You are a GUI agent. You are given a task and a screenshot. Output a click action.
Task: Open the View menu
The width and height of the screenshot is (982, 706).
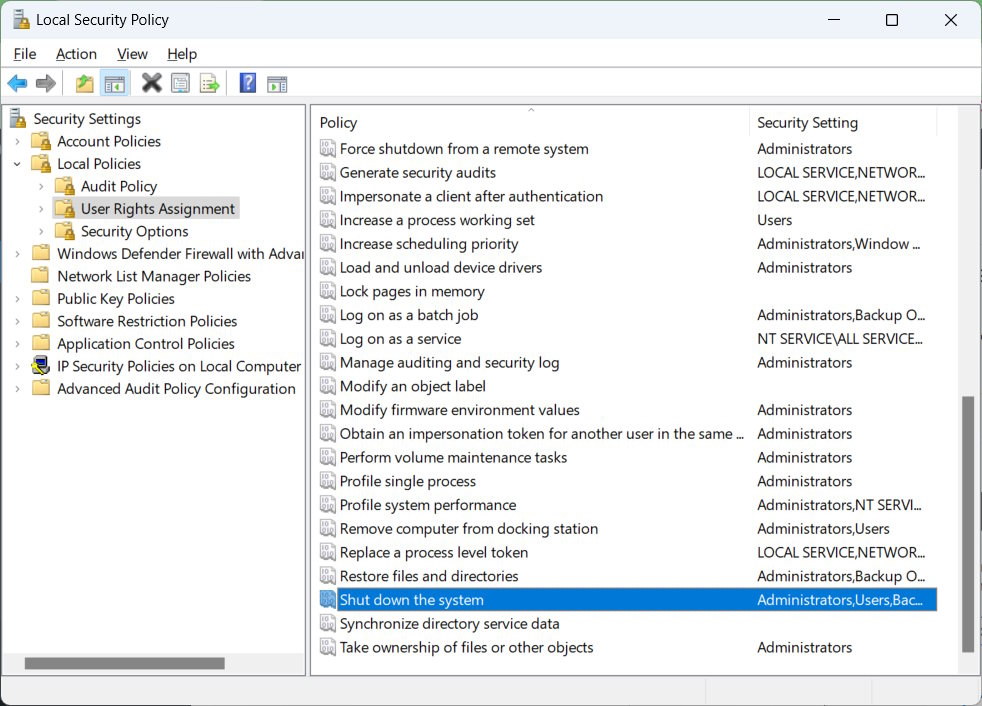point(131,54)
